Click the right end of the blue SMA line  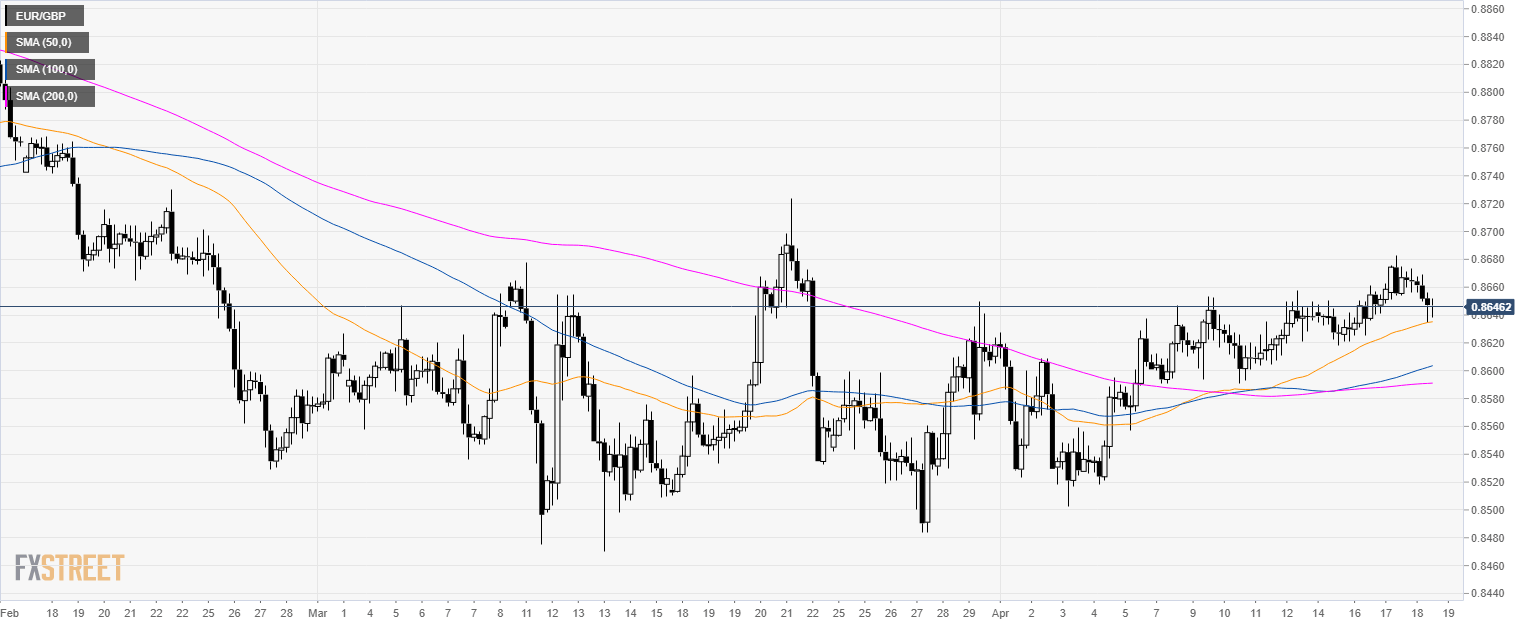point(1433,366)
